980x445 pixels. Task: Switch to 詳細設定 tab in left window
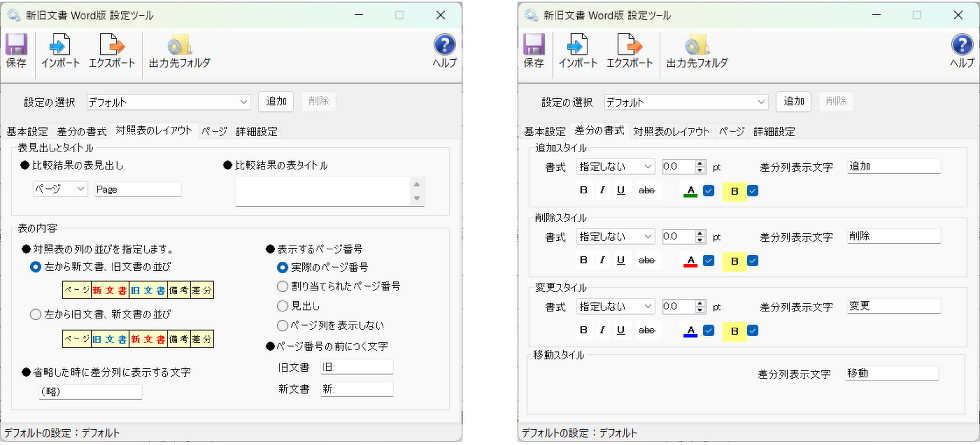256,131
